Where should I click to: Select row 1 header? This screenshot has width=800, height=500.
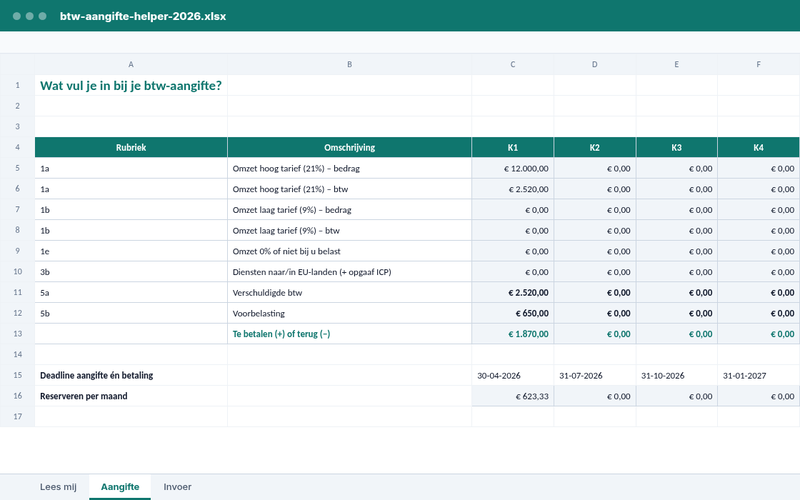(17, 85)
